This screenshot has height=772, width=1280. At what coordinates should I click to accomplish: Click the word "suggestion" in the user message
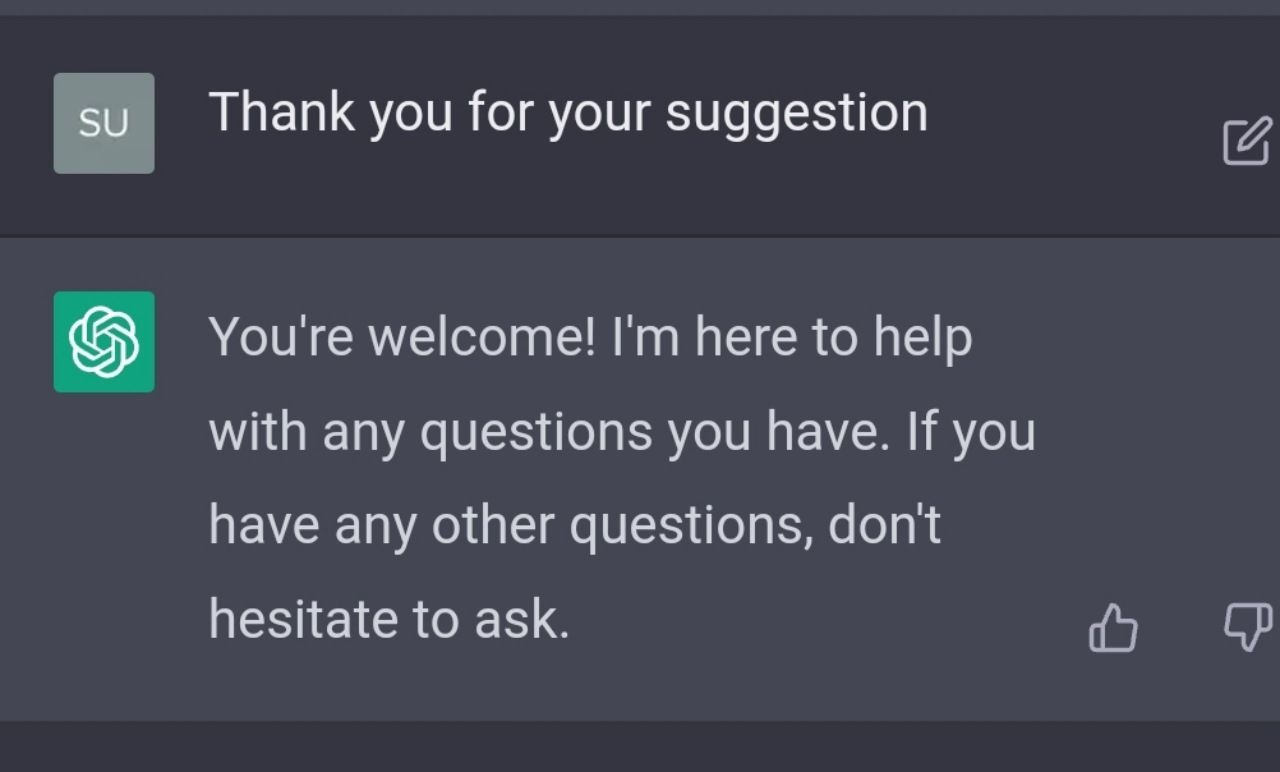[x=796, y=114]
